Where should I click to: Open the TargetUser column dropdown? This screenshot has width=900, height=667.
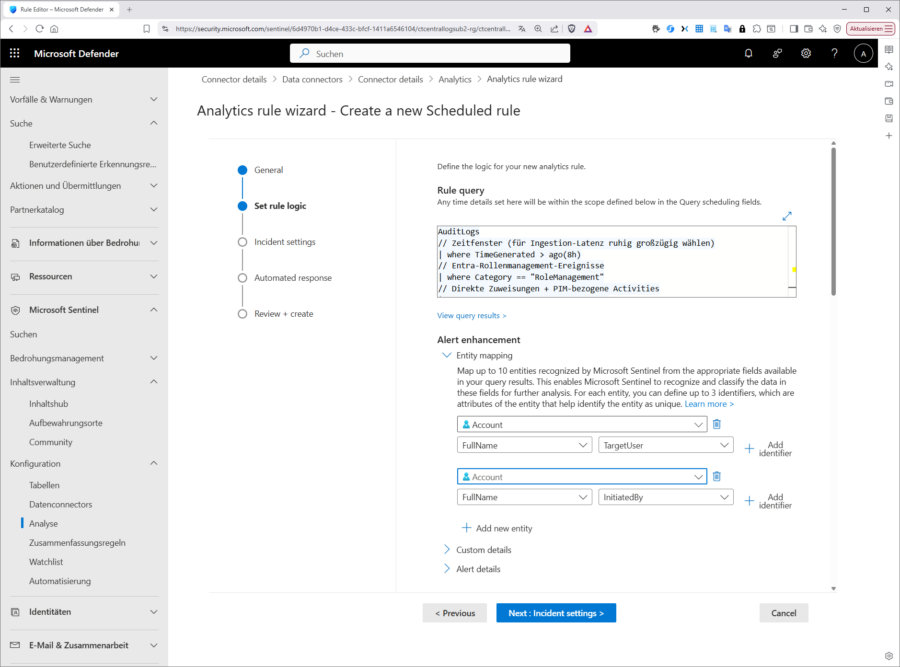[x=665, y=445]
